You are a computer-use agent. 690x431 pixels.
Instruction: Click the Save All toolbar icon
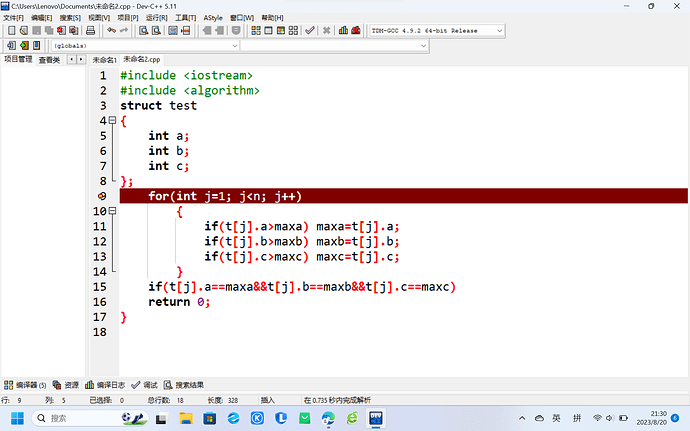49,30
